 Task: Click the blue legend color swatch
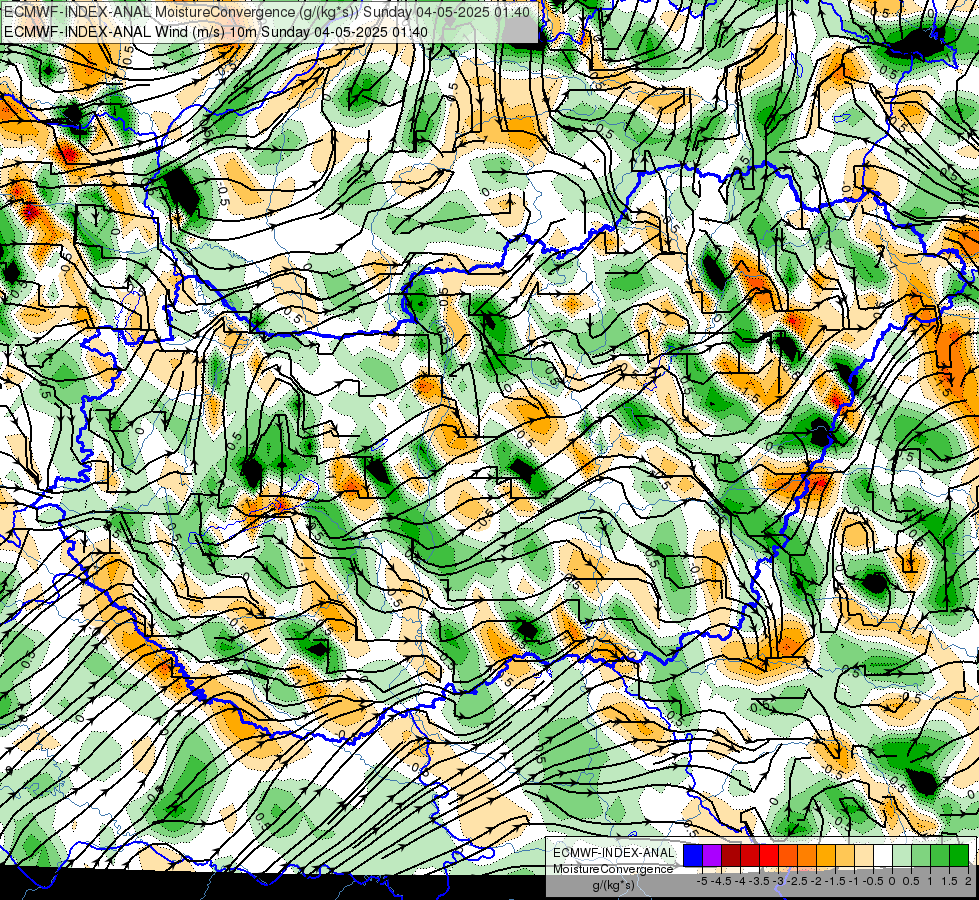[692, 856]
